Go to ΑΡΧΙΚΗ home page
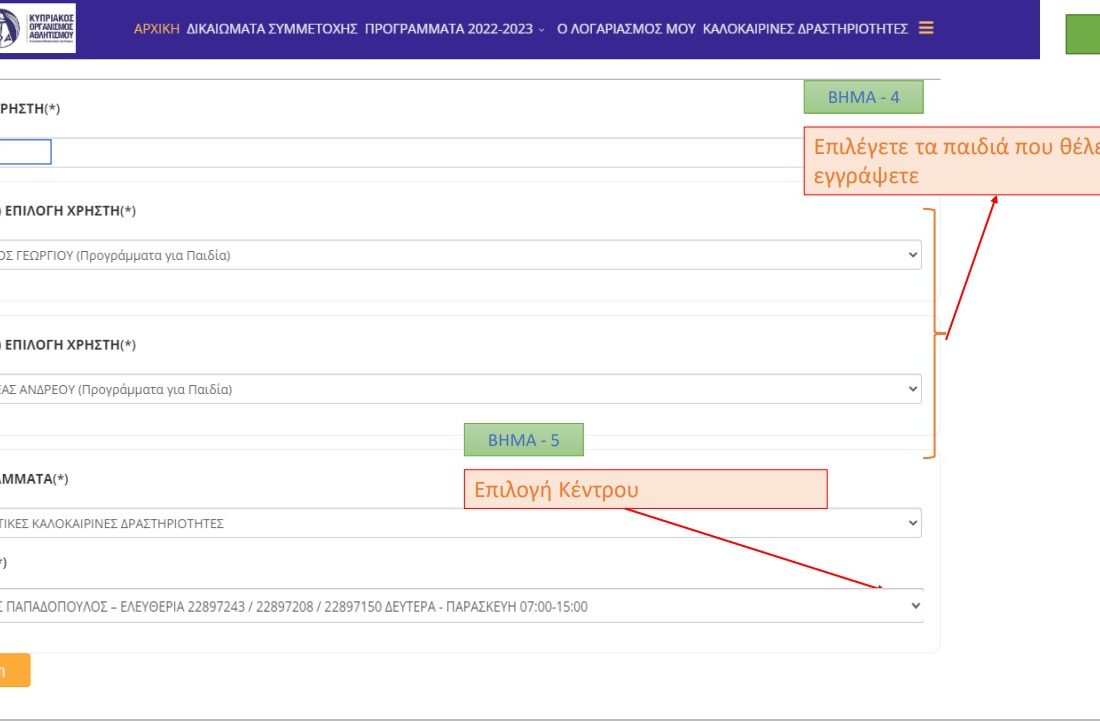 (156, 29)
